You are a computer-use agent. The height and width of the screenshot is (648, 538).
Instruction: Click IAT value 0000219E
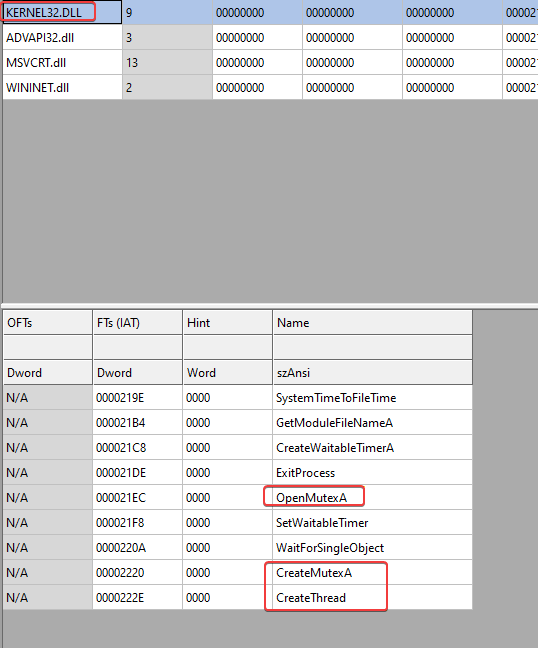(138, 398)
